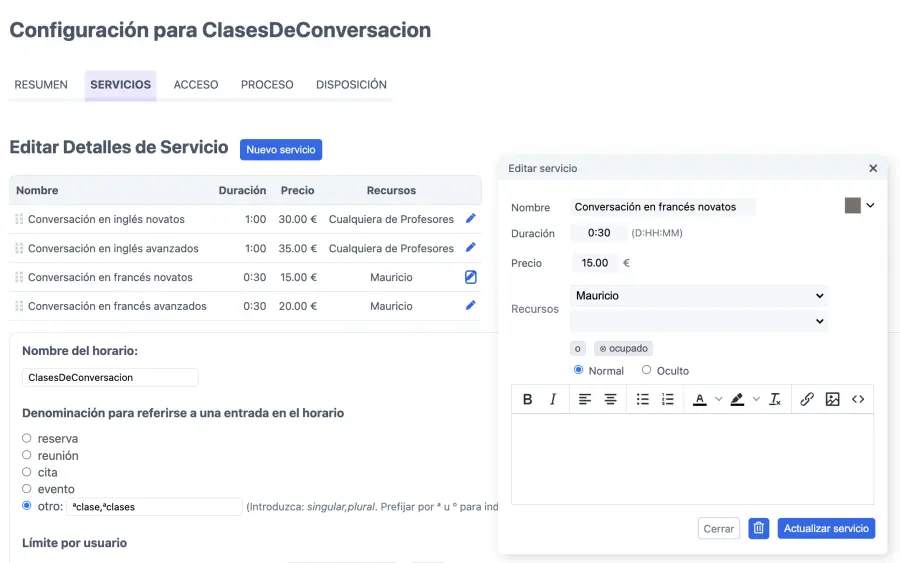Click the Nuevo servicio button
900x563 pixels.
click(281, 150)
